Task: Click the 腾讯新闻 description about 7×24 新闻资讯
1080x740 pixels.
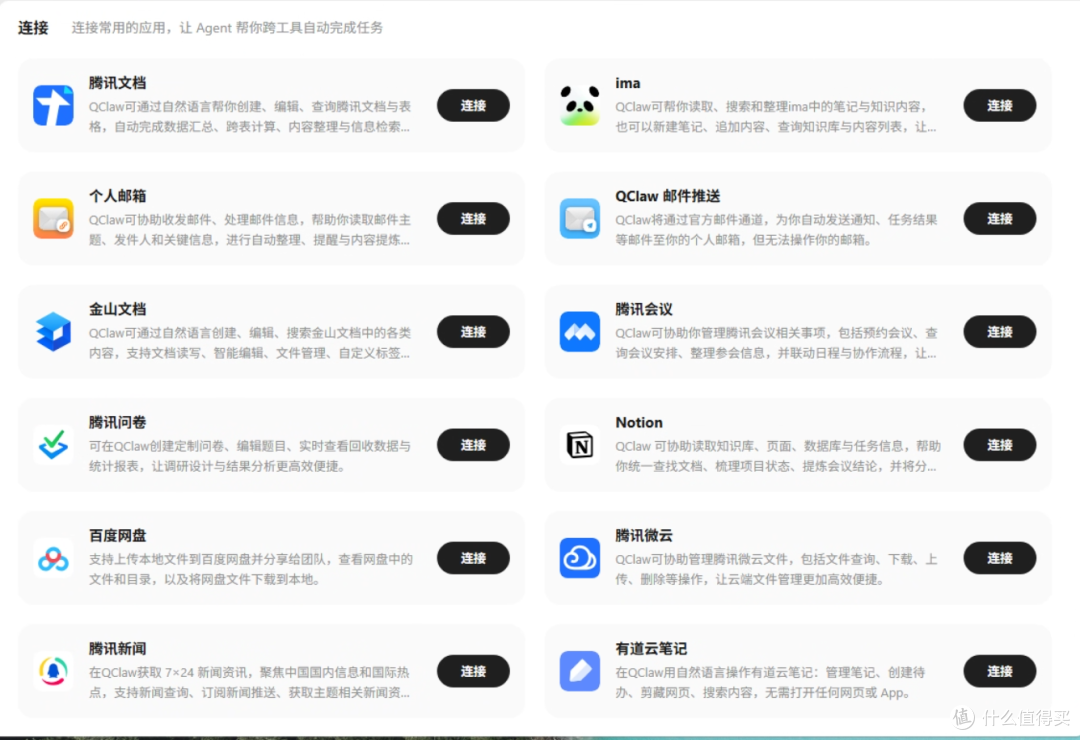Action: (x=249, y=682)
